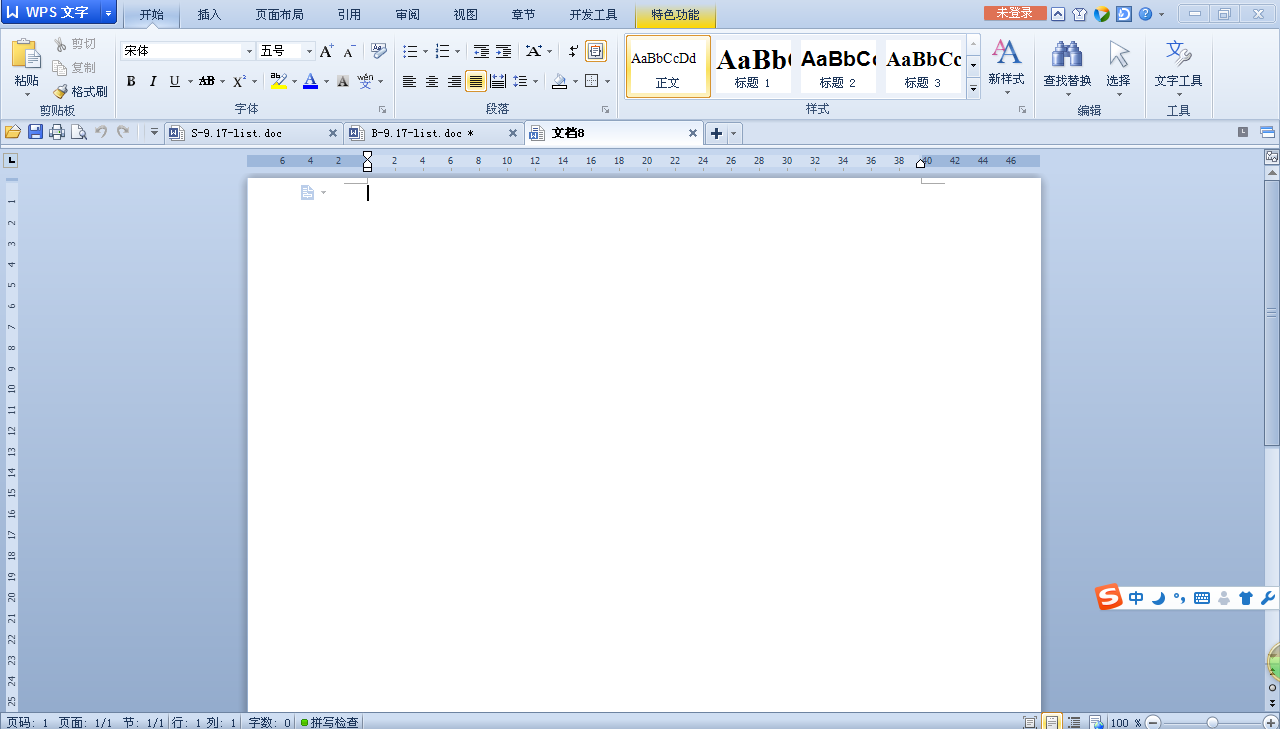Click the vertical scrollbar thumb

coord(1272,313)
